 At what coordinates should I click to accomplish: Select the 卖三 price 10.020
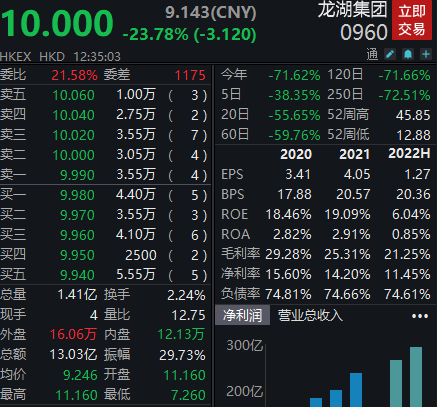[x=74, y=135]
